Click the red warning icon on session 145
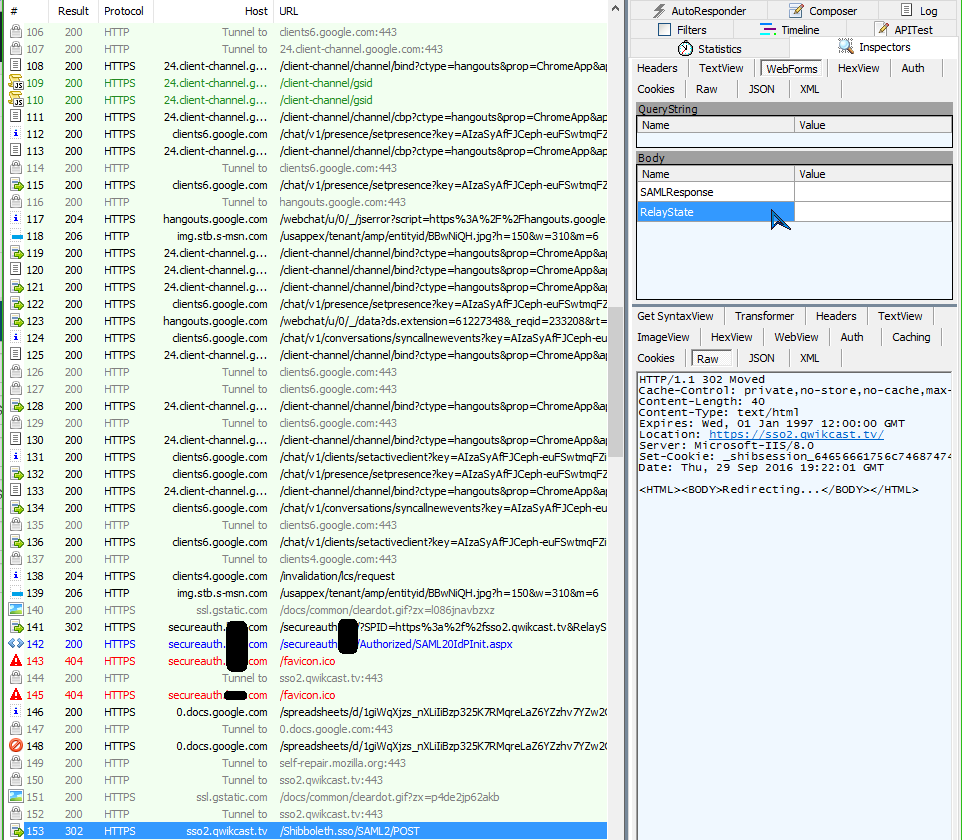This screenshot has width=962, height=840. [16, 695]
